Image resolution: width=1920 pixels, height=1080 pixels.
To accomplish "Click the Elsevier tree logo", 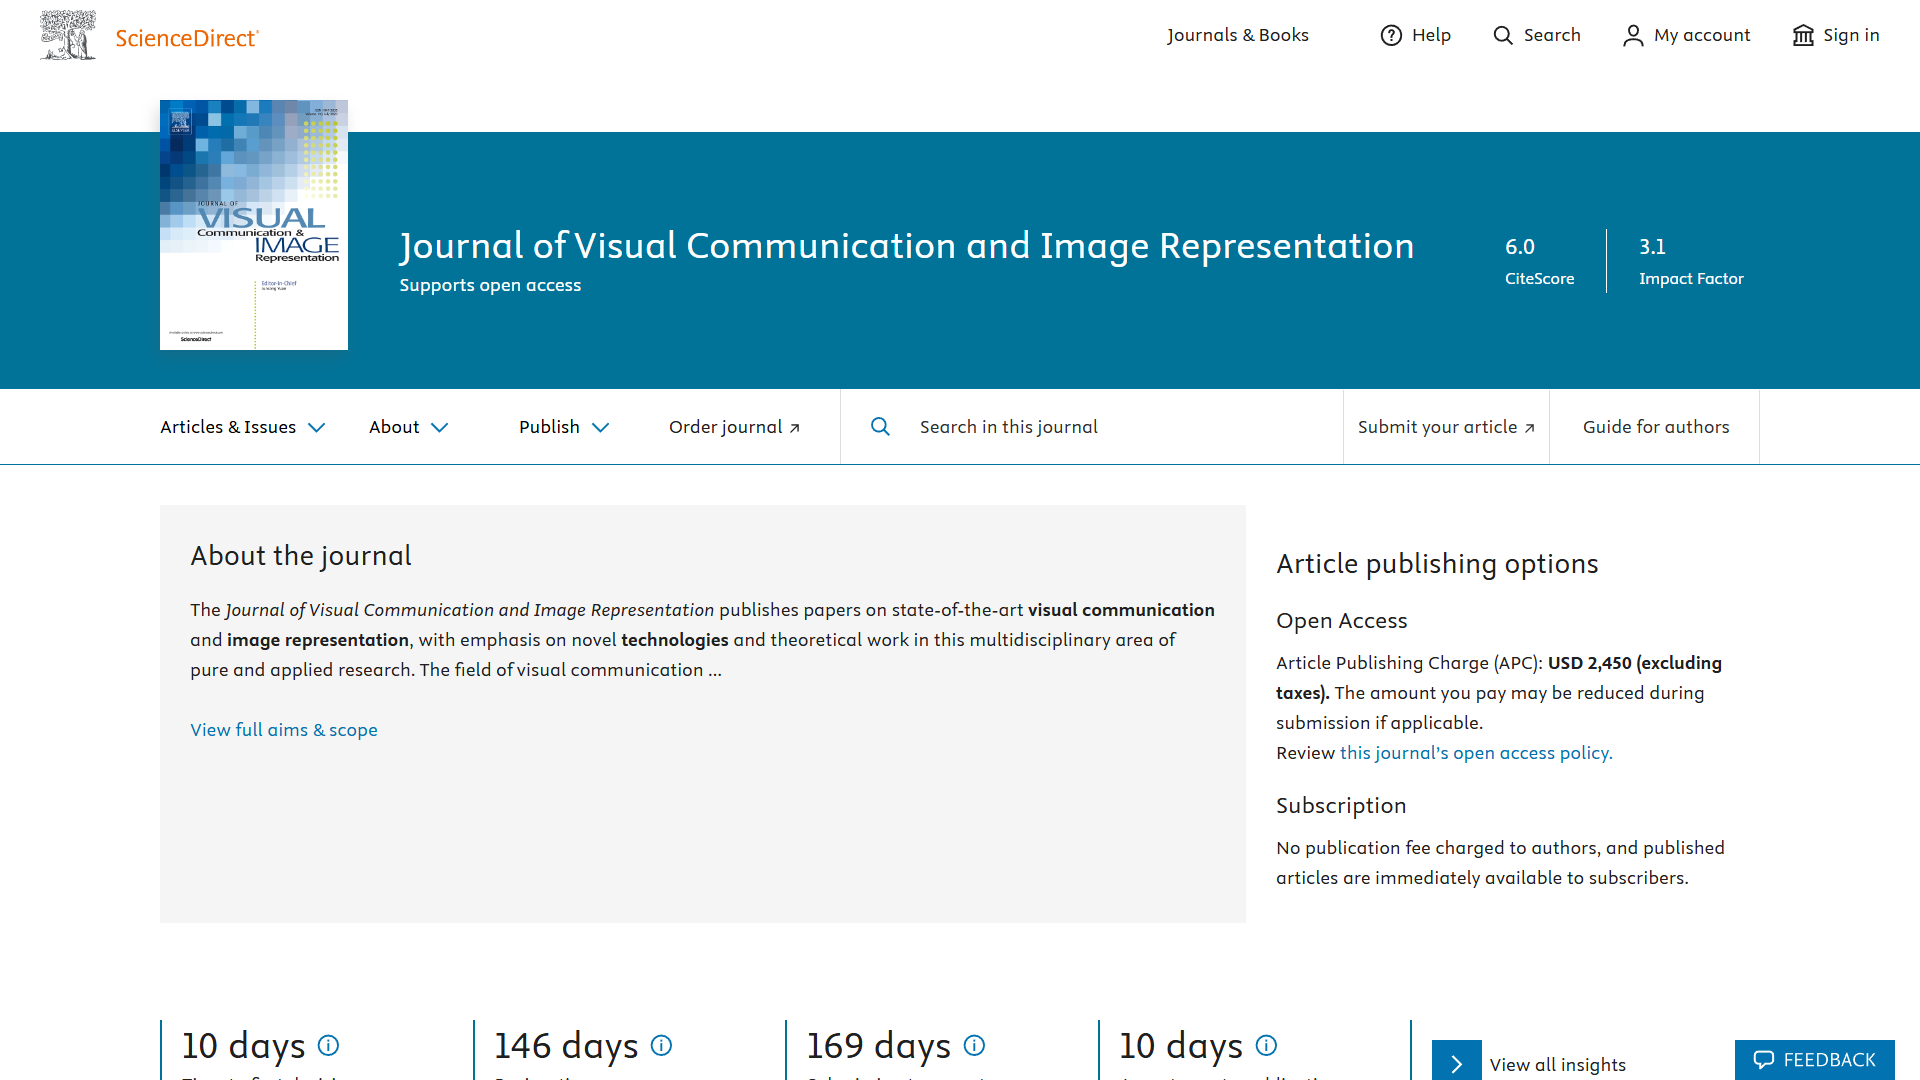I will tap(68, 35).
